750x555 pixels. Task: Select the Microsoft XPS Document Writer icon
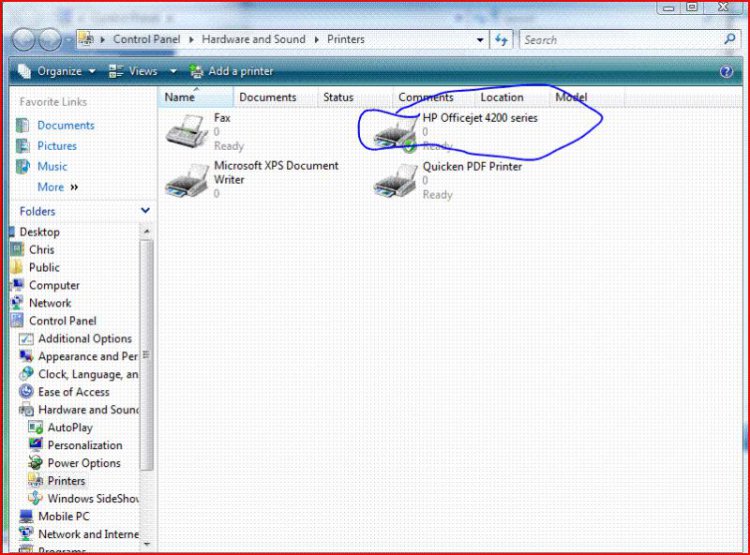187,180
